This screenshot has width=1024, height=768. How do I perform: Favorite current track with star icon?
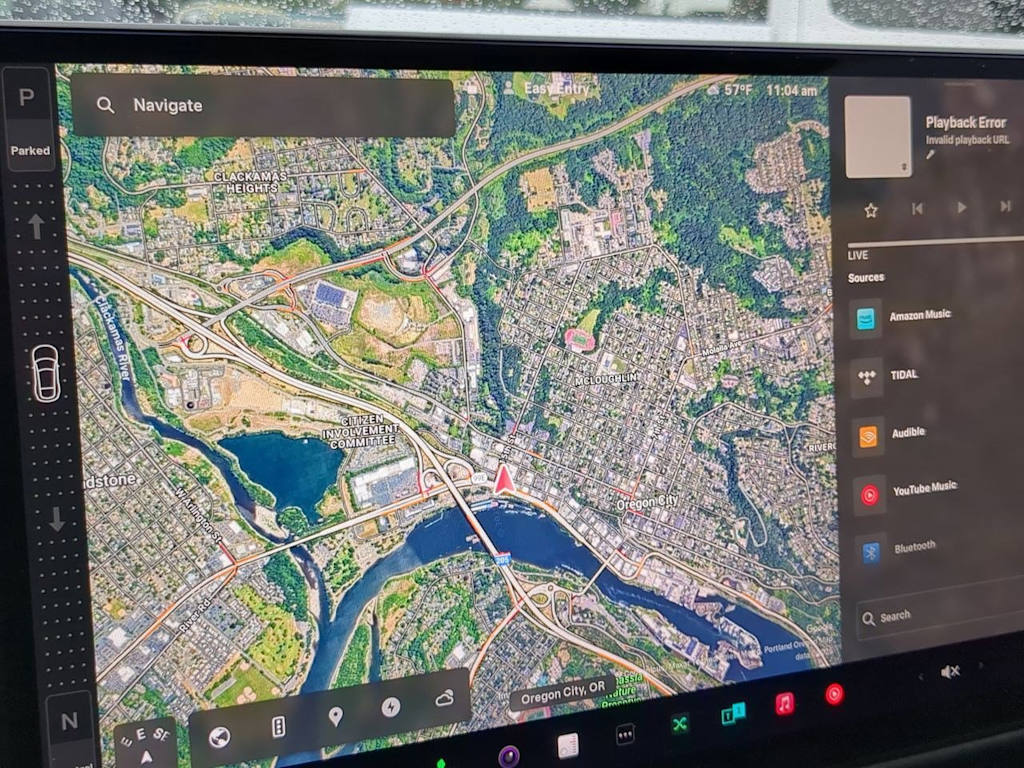871,210
